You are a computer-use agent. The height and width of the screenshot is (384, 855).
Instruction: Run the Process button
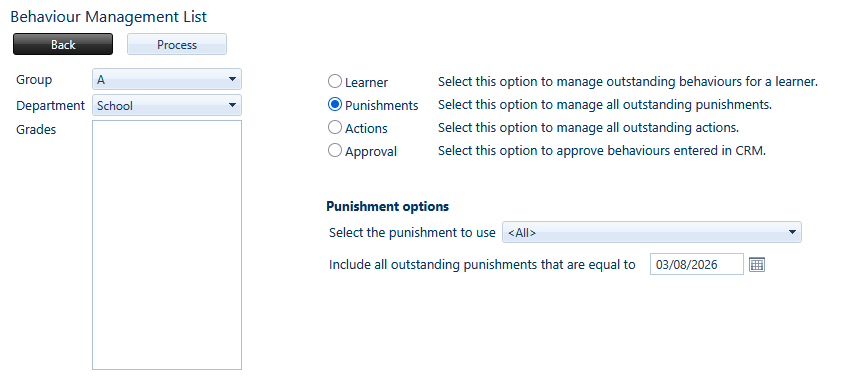[177, 44]
